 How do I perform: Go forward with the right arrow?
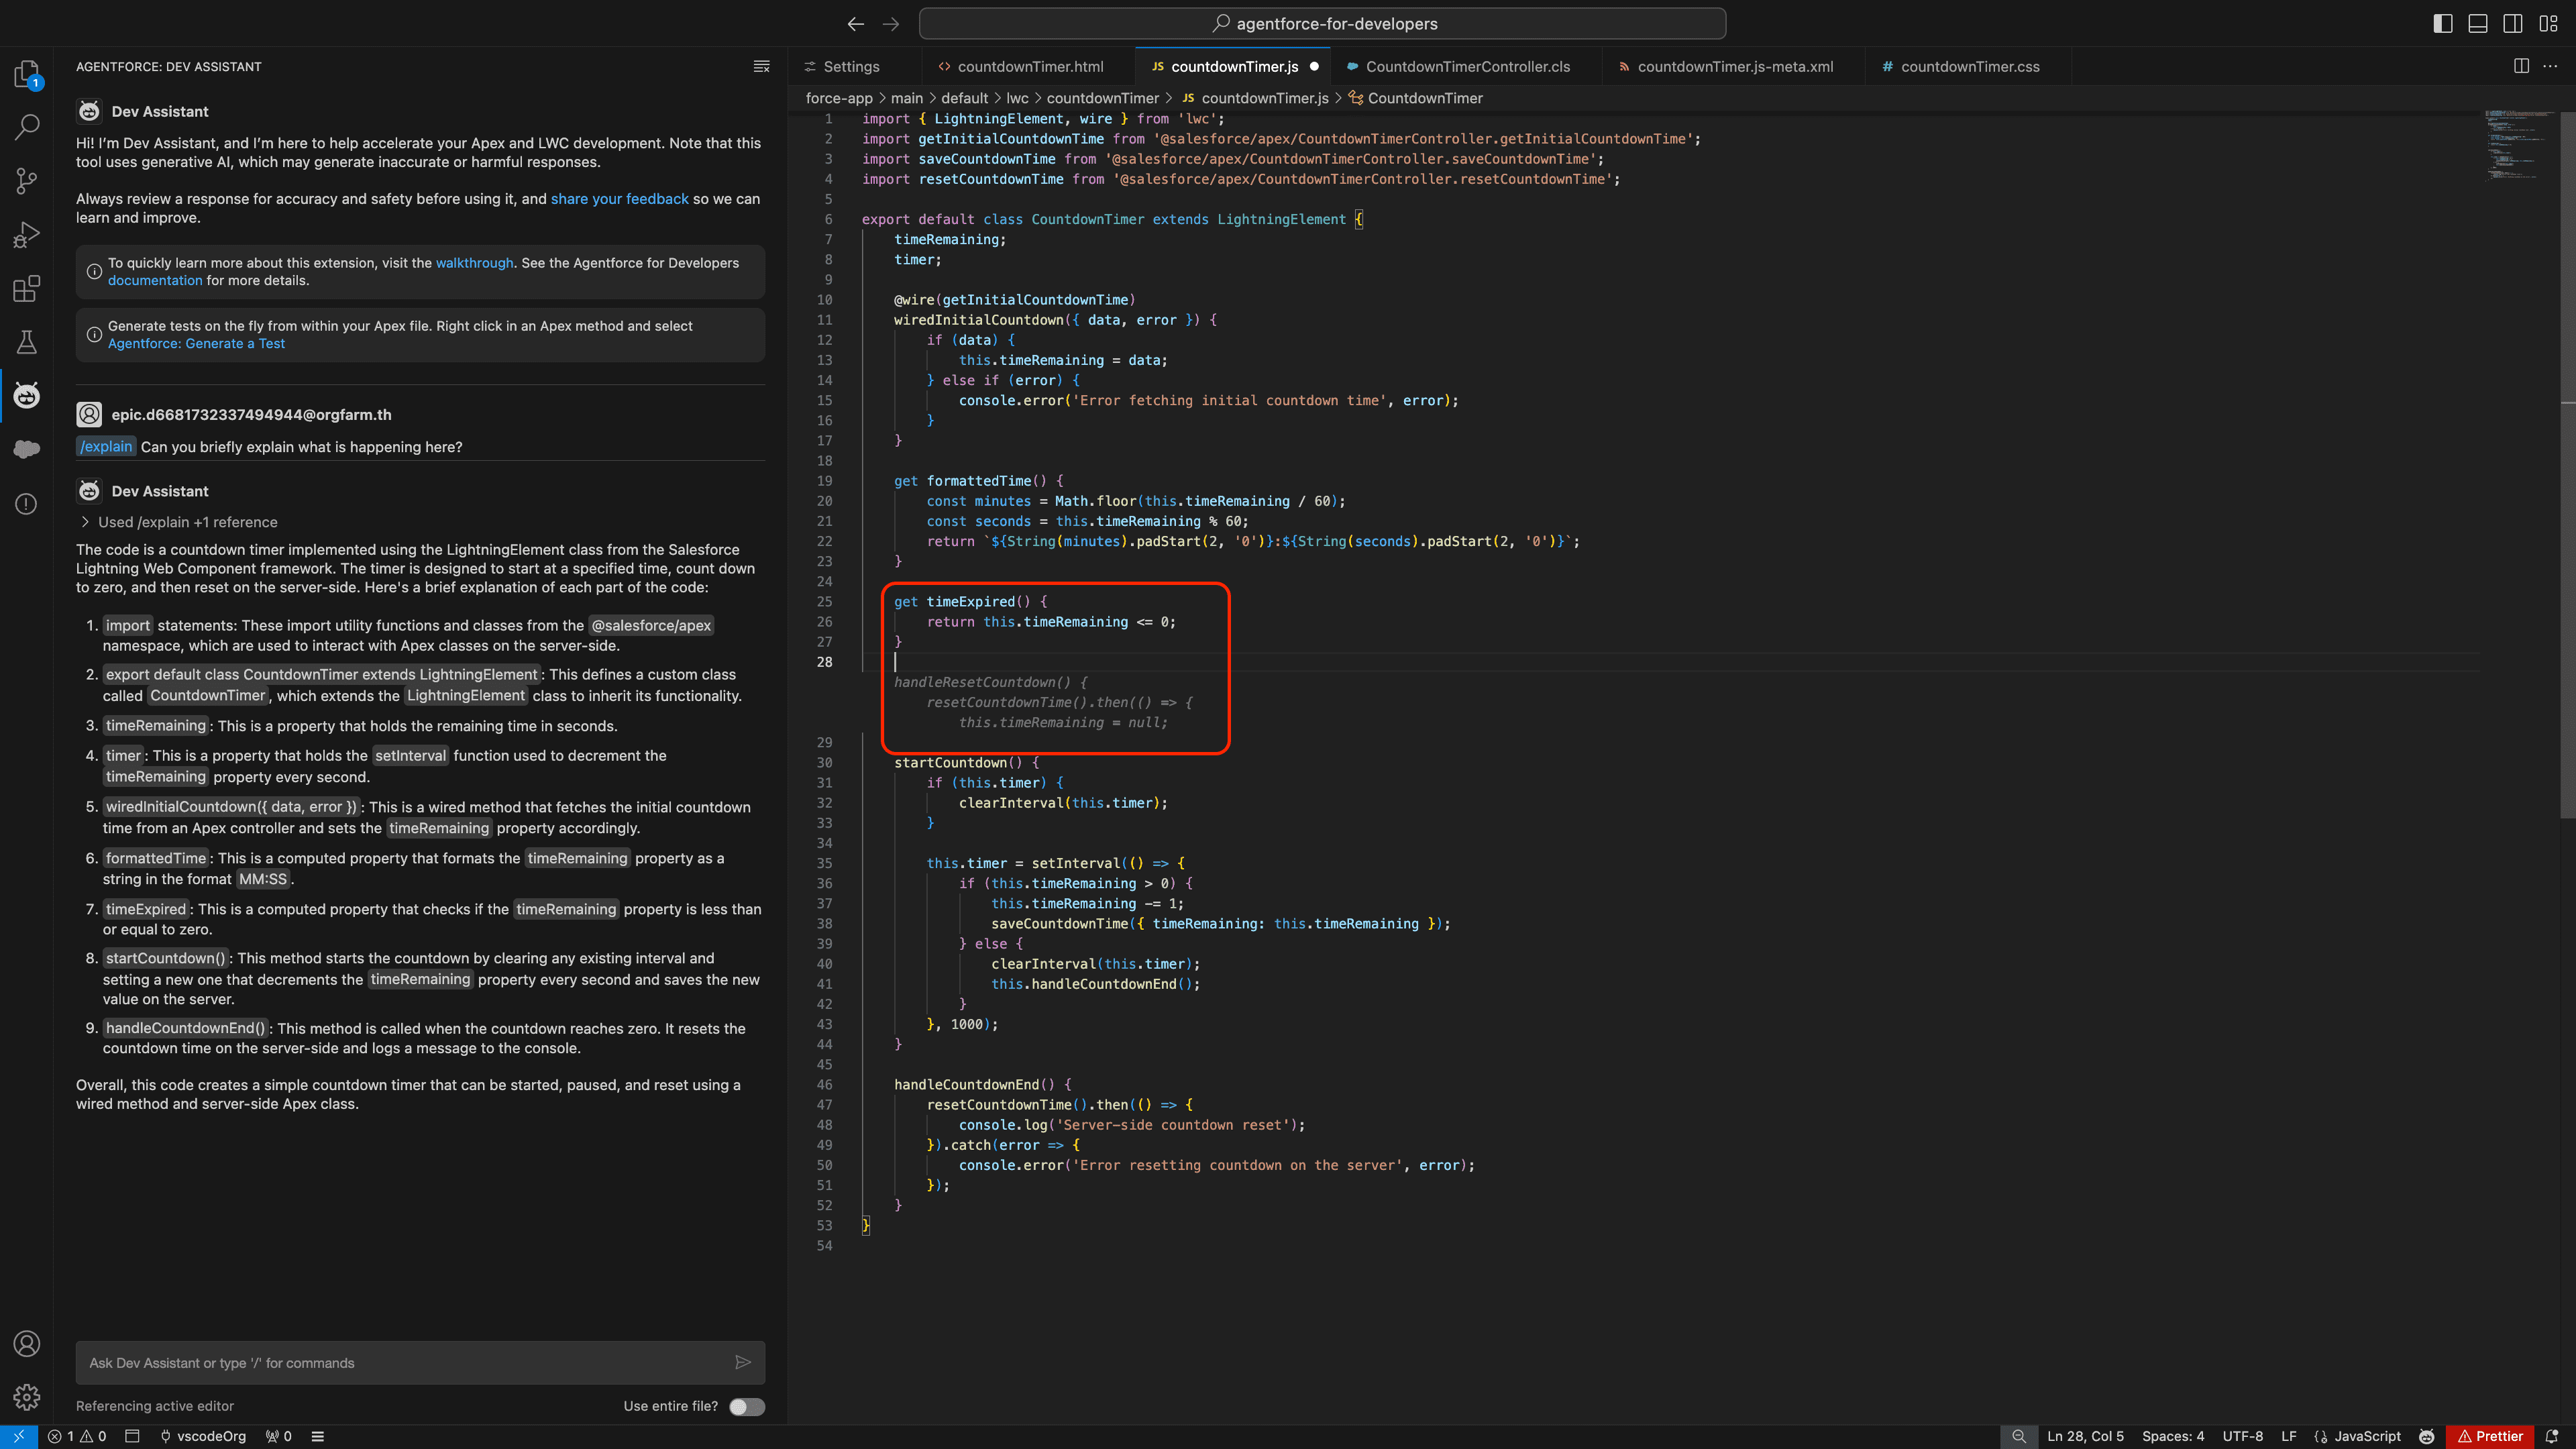(x=891, y=24)
